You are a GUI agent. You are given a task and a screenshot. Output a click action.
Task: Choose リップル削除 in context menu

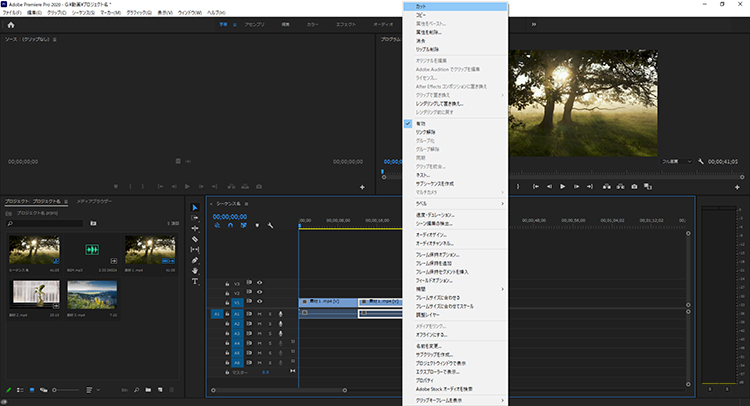point(455,49)
